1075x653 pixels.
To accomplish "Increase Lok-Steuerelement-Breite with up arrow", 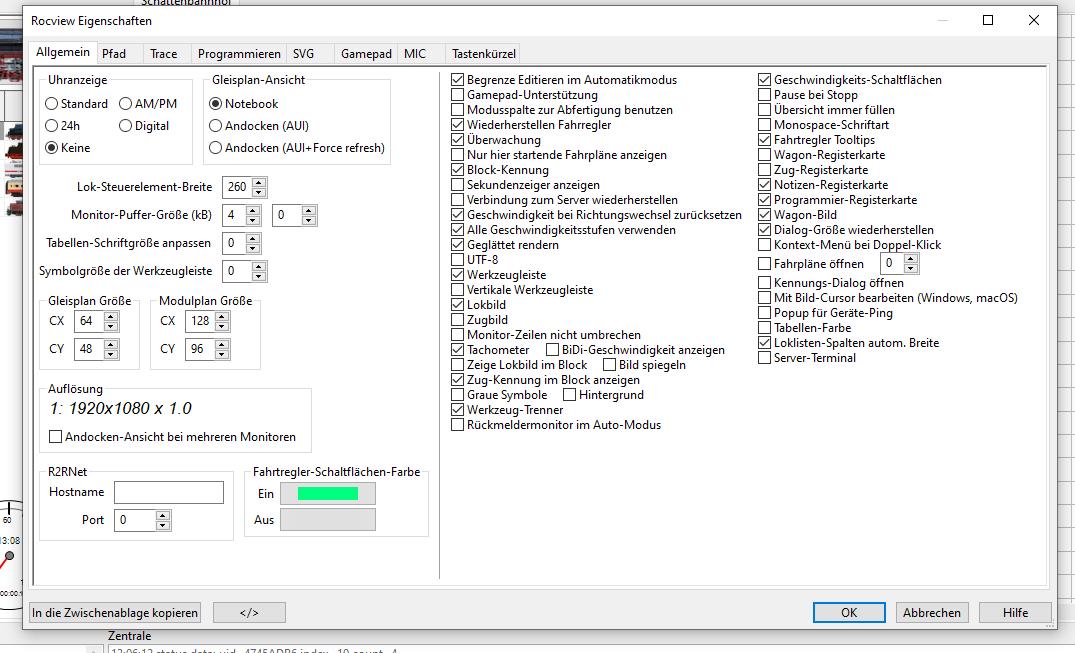I will point(260,182).
